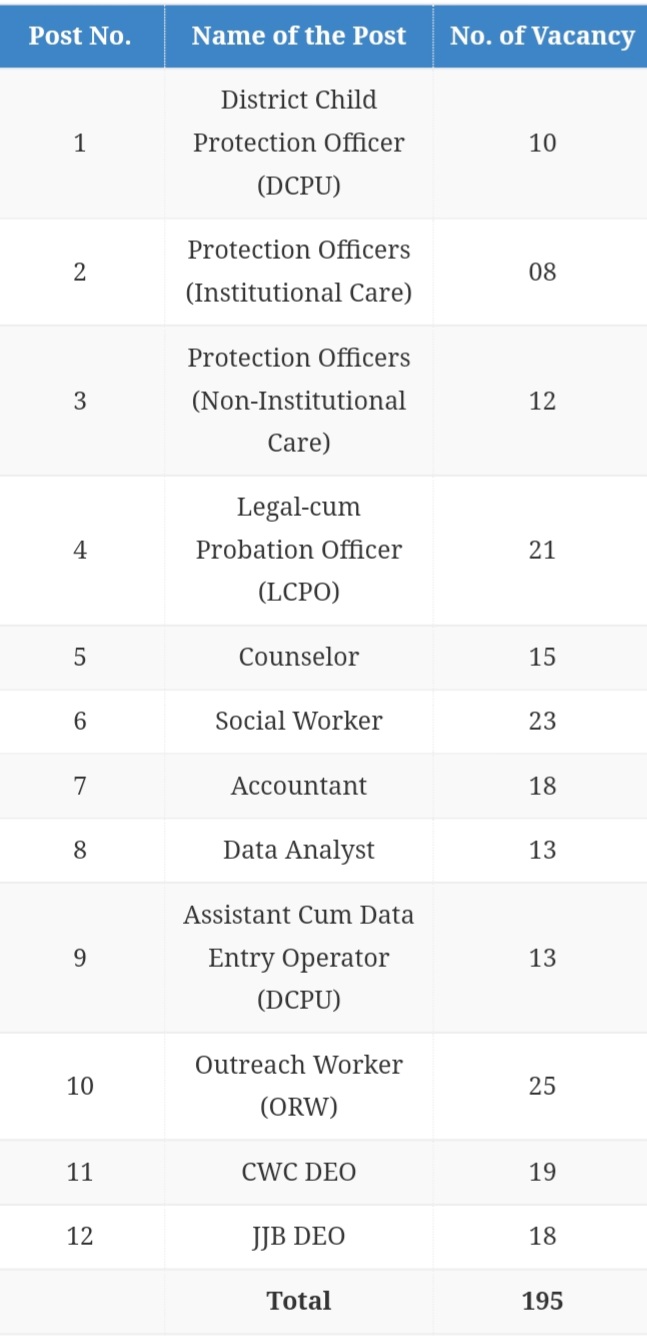Select the Legal-cum Probation Officer cell
The width and height of the screenshot is (647, 1336).
click(298, 550)
